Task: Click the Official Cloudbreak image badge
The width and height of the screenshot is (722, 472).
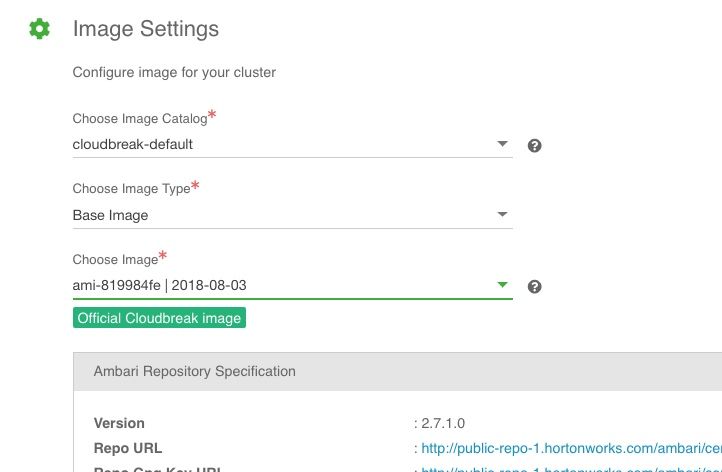Action: click(x=159, y=318)
